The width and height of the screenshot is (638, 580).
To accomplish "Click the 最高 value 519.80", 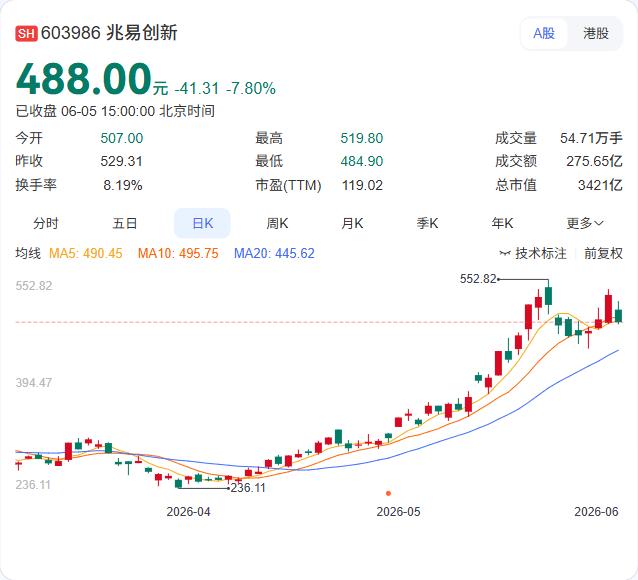I will click(x=362, y=138).
